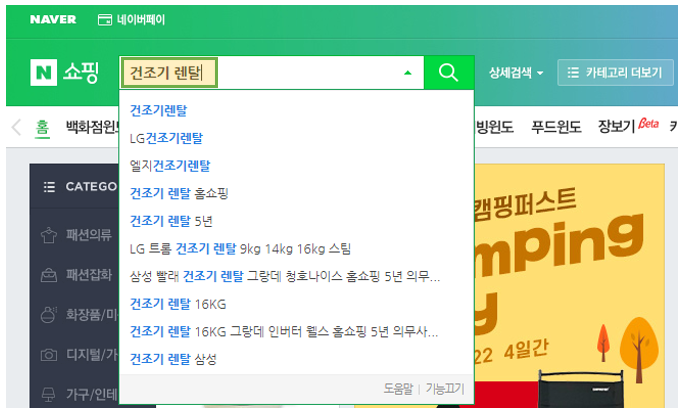685x418 pixels.
Task: Open the 네이버페이 text link
Action: click(x=141, y=20)
